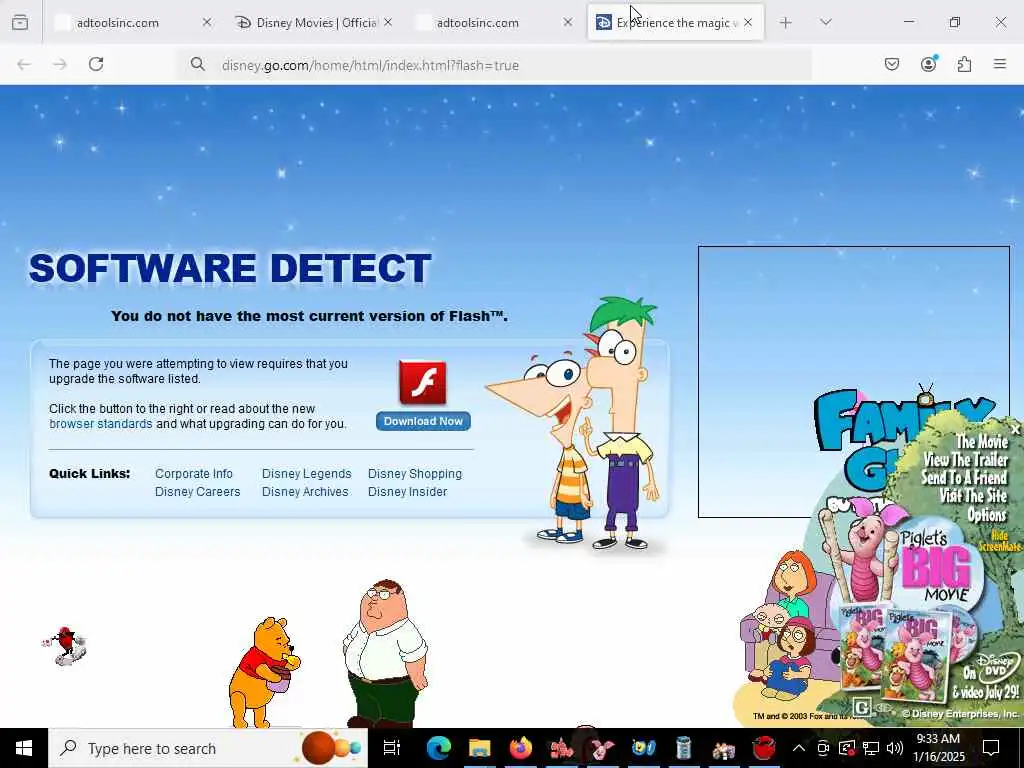1024x768 pixels.
Task: Click the small red character on skateboard
Action: [x=65, y=645]
